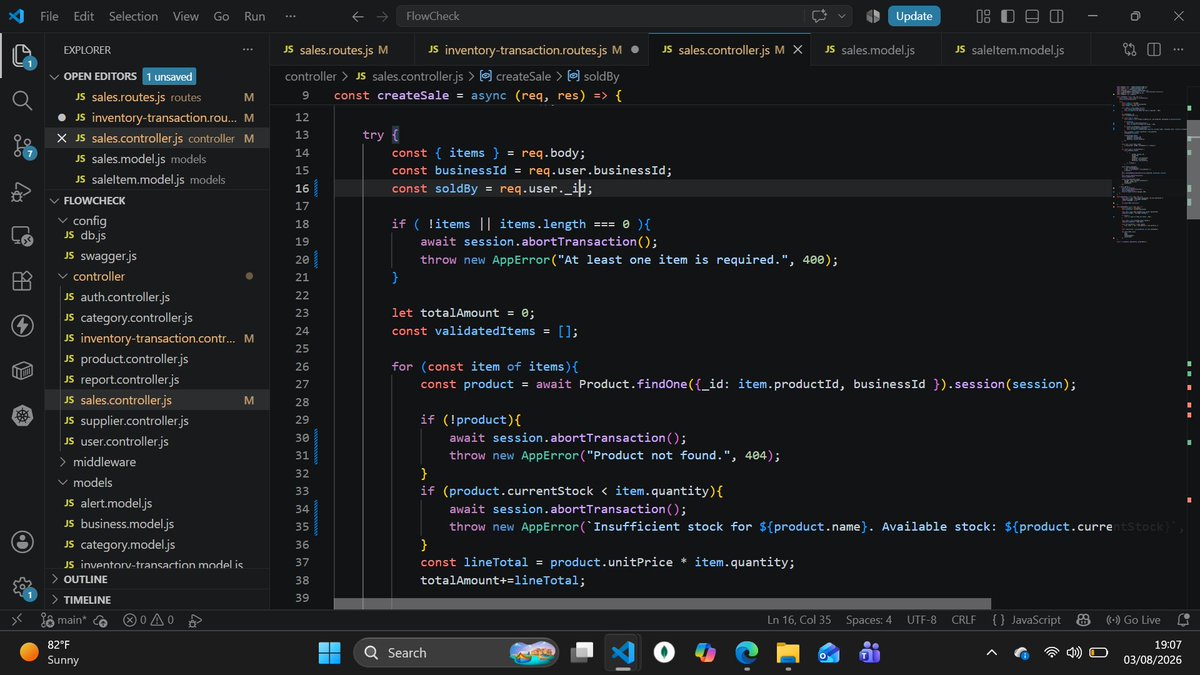
Task: Click the remote window indicator in status bar
Action: 16,620
